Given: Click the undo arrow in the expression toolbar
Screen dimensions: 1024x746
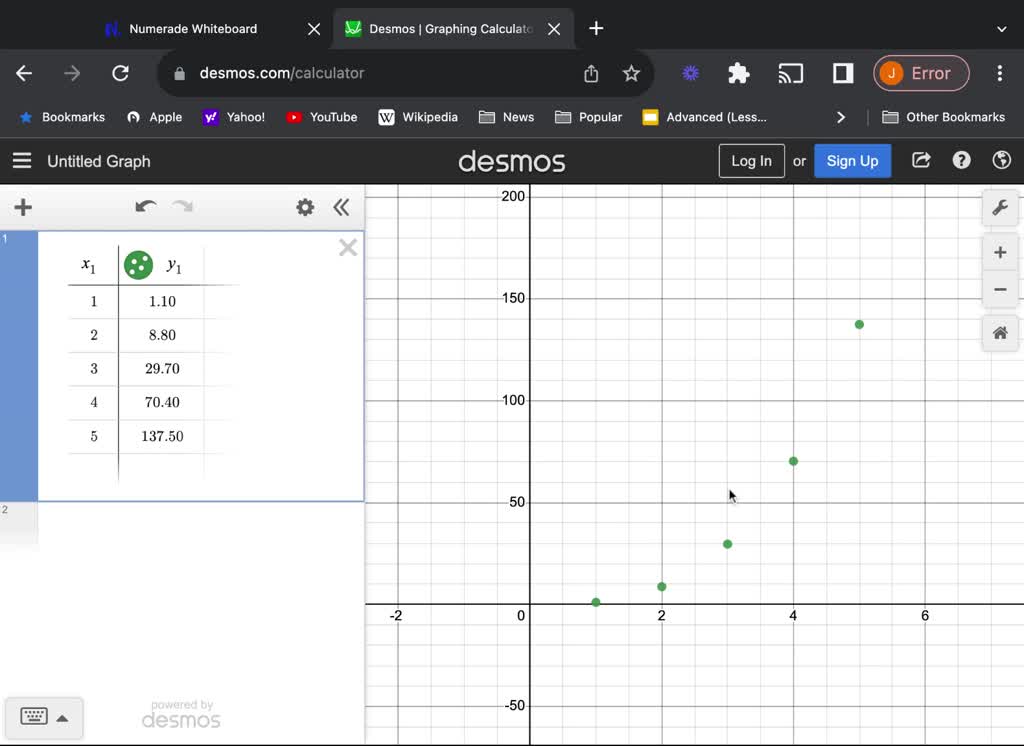Looking at the screenshot, I should pyautogui.click(x=145, y=206).
